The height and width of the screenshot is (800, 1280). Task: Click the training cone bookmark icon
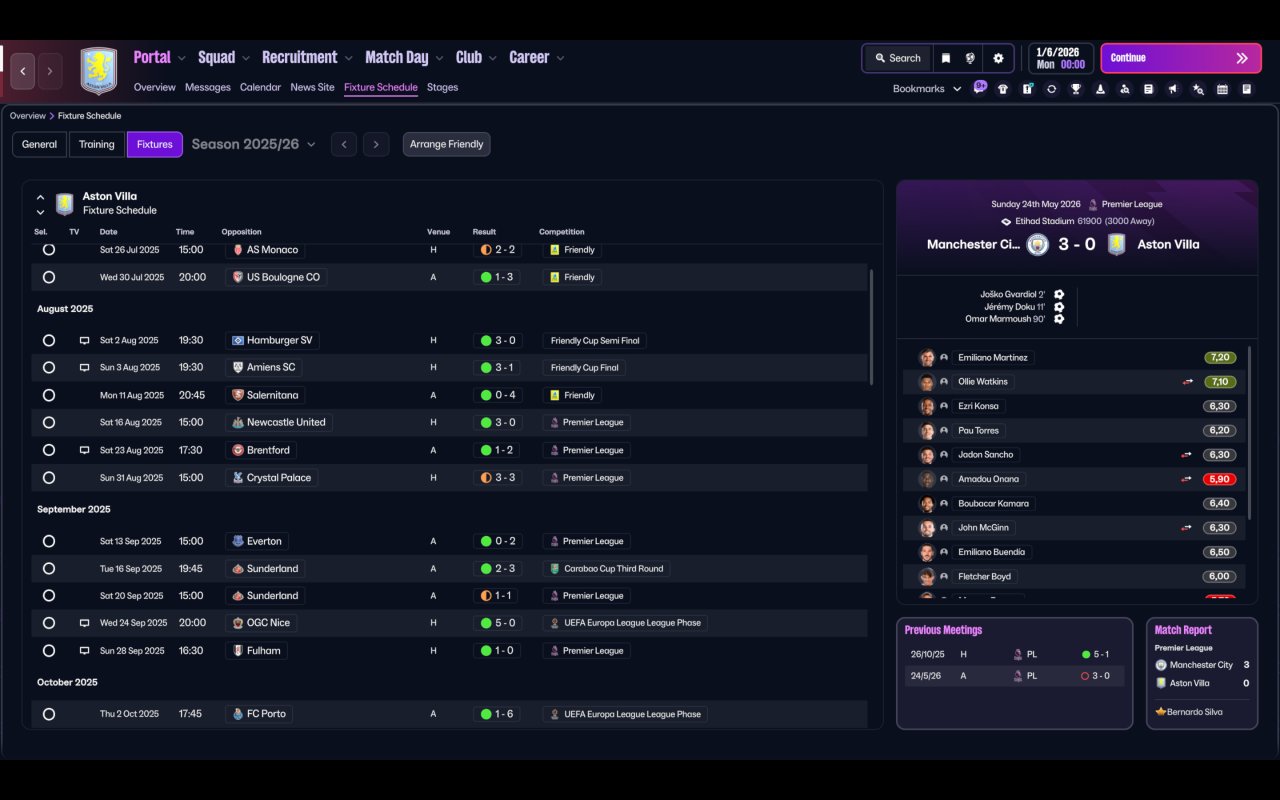1100,89
